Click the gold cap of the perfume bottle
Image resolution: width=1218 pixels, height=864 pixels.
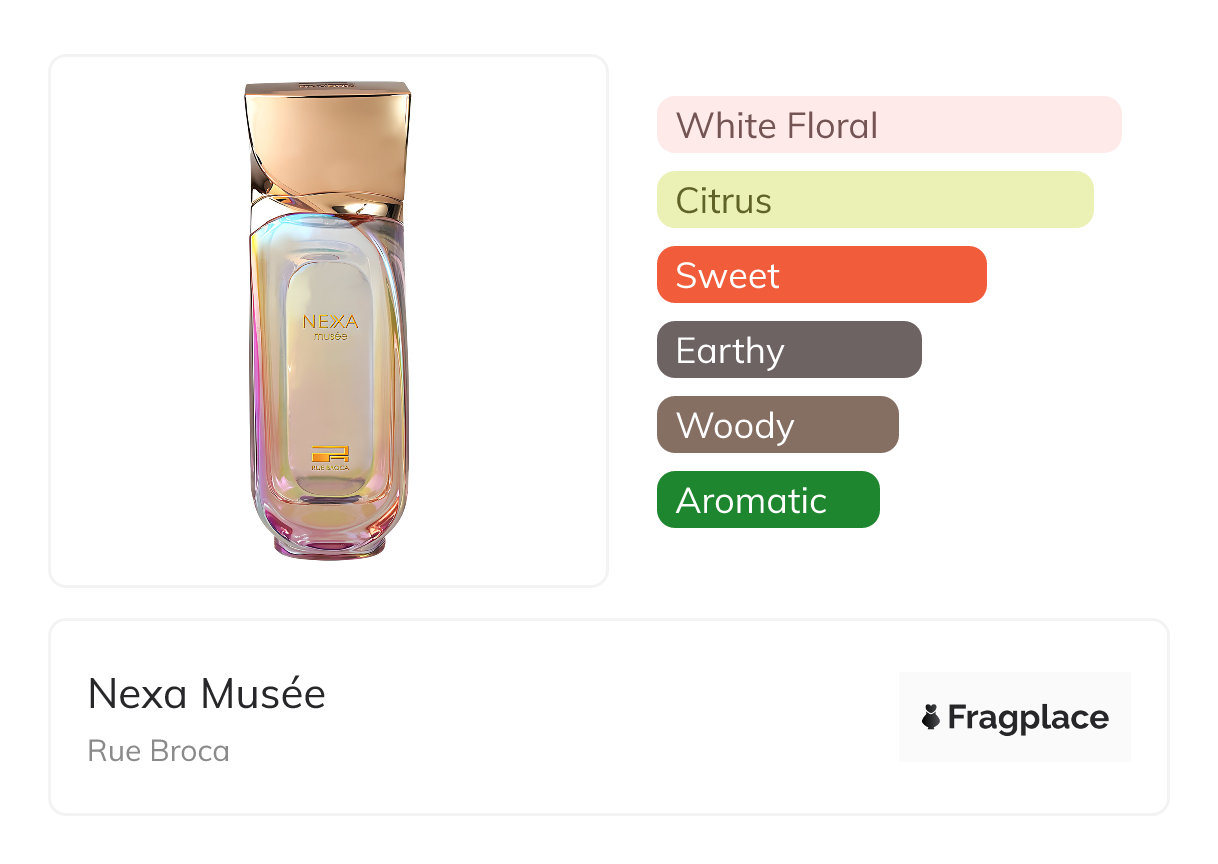(330, 135)
